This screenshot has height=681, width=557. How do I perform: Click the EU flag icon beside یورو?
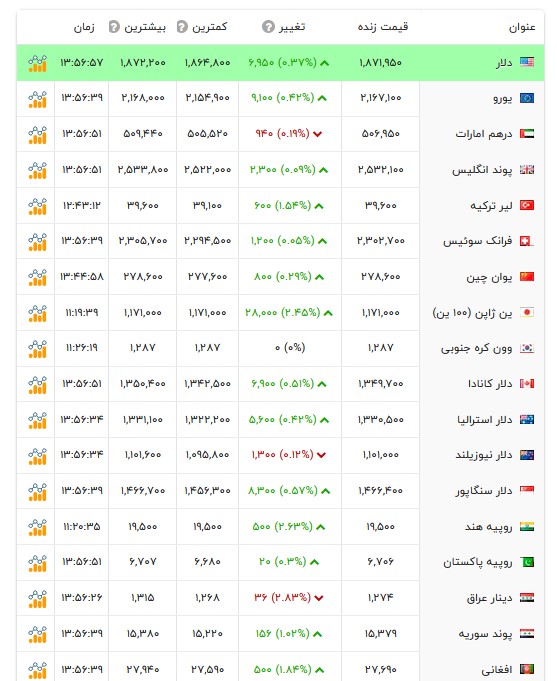coord(527,98)
